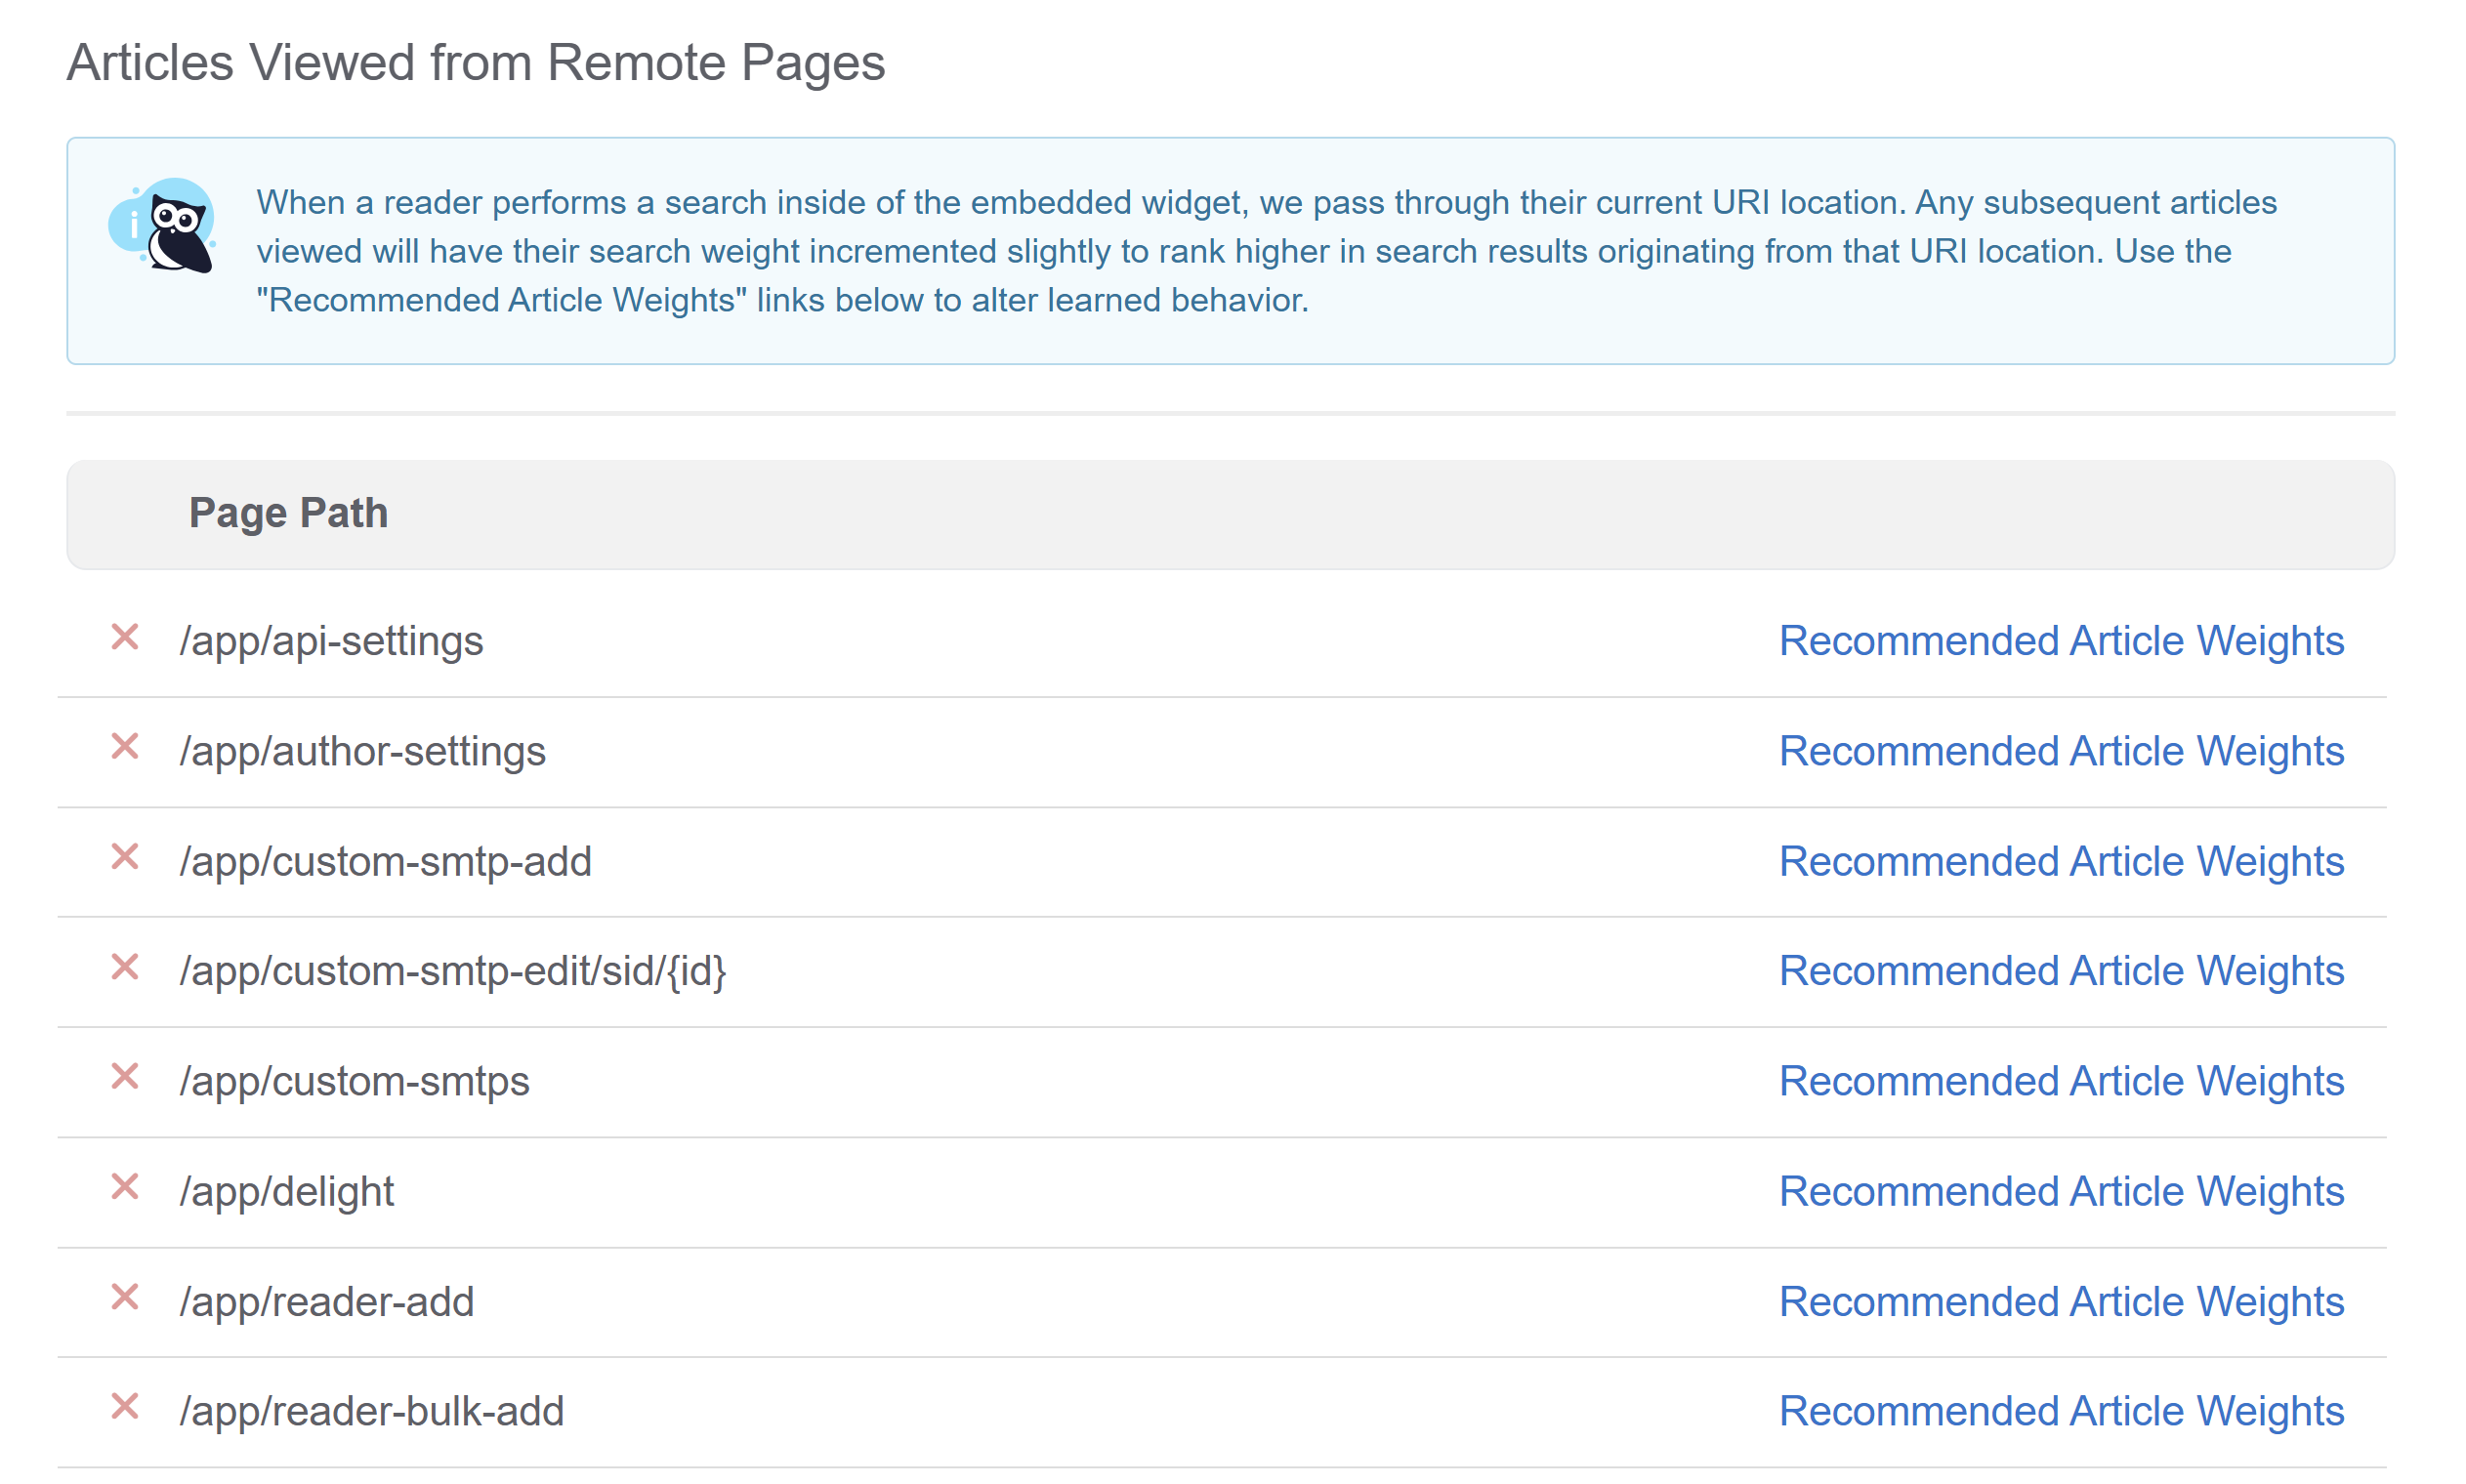Image resolution: width=2466 pixels, height=1484 pixels.
Task: Open Recommended Article Weights for /app/api-settings
Action: (2060, 641)
